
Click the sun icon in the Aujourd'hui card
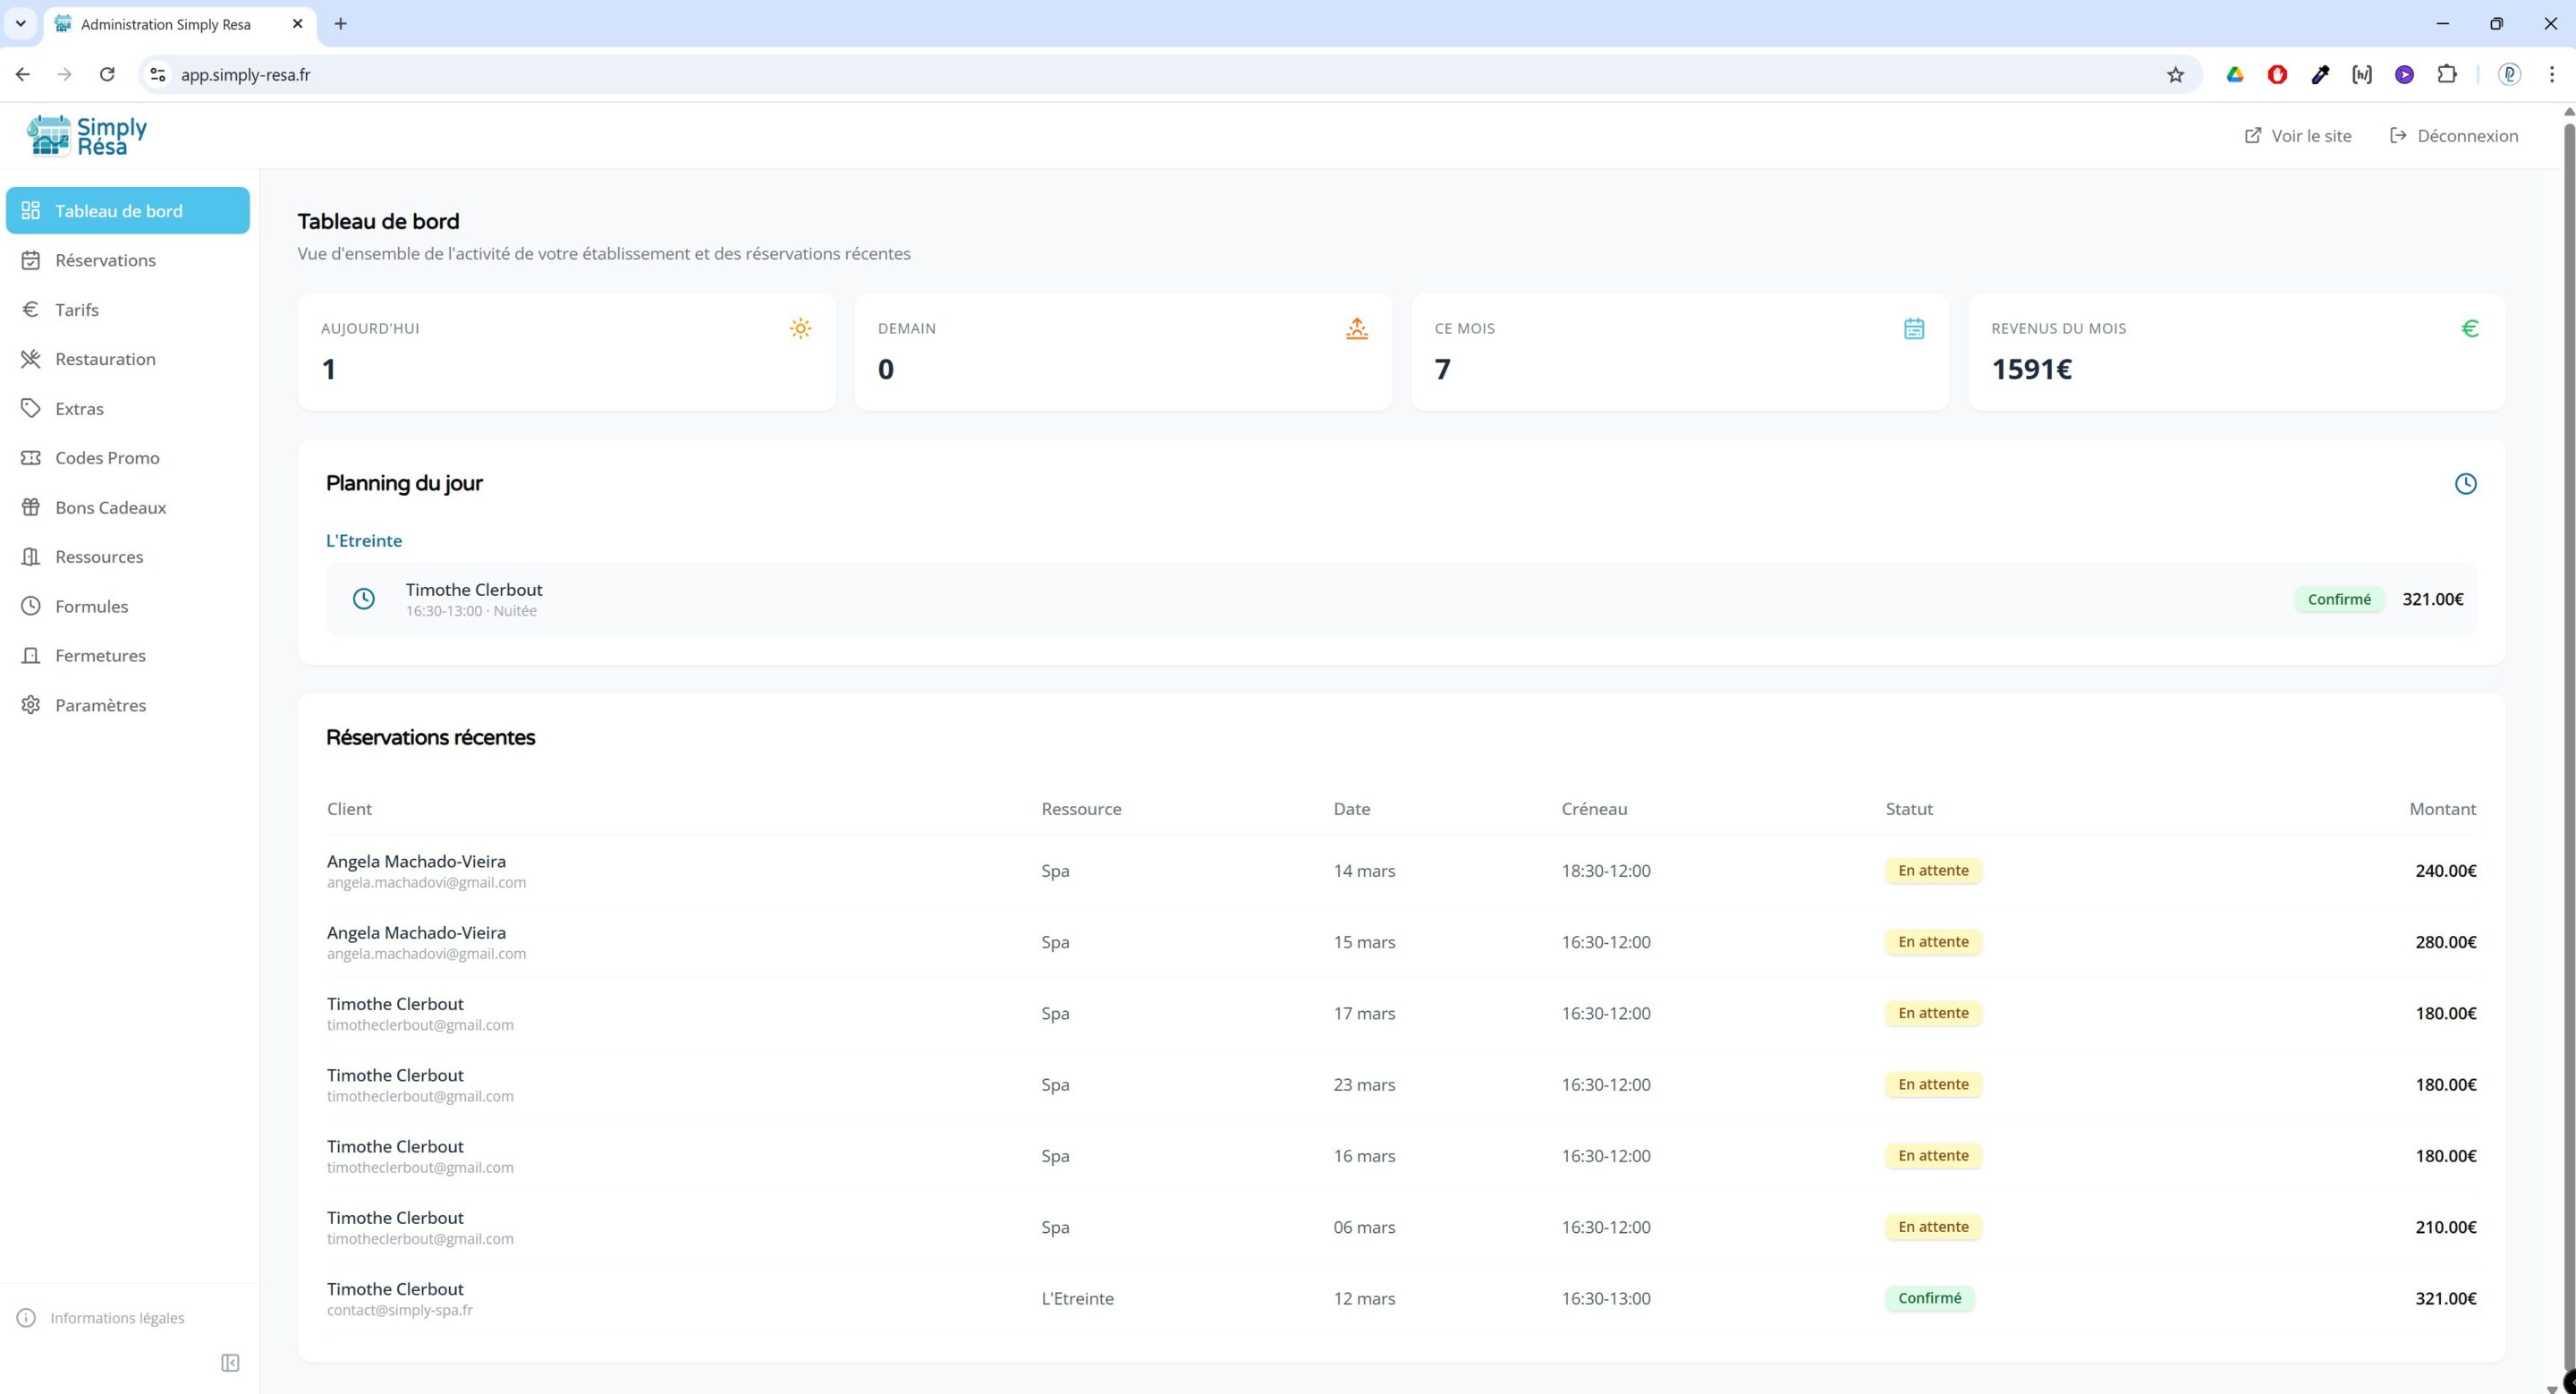[800, 328]
